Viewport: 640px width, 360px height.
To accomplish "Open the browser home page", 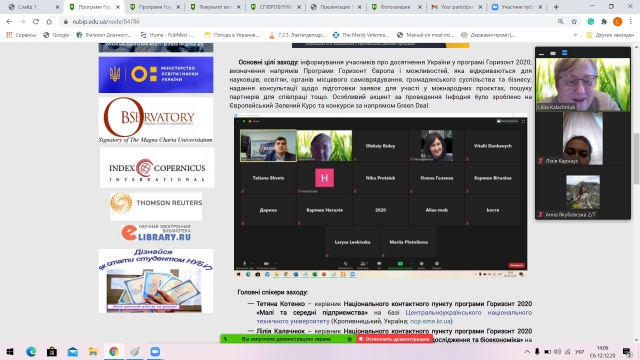I will [x=49, y=22].
